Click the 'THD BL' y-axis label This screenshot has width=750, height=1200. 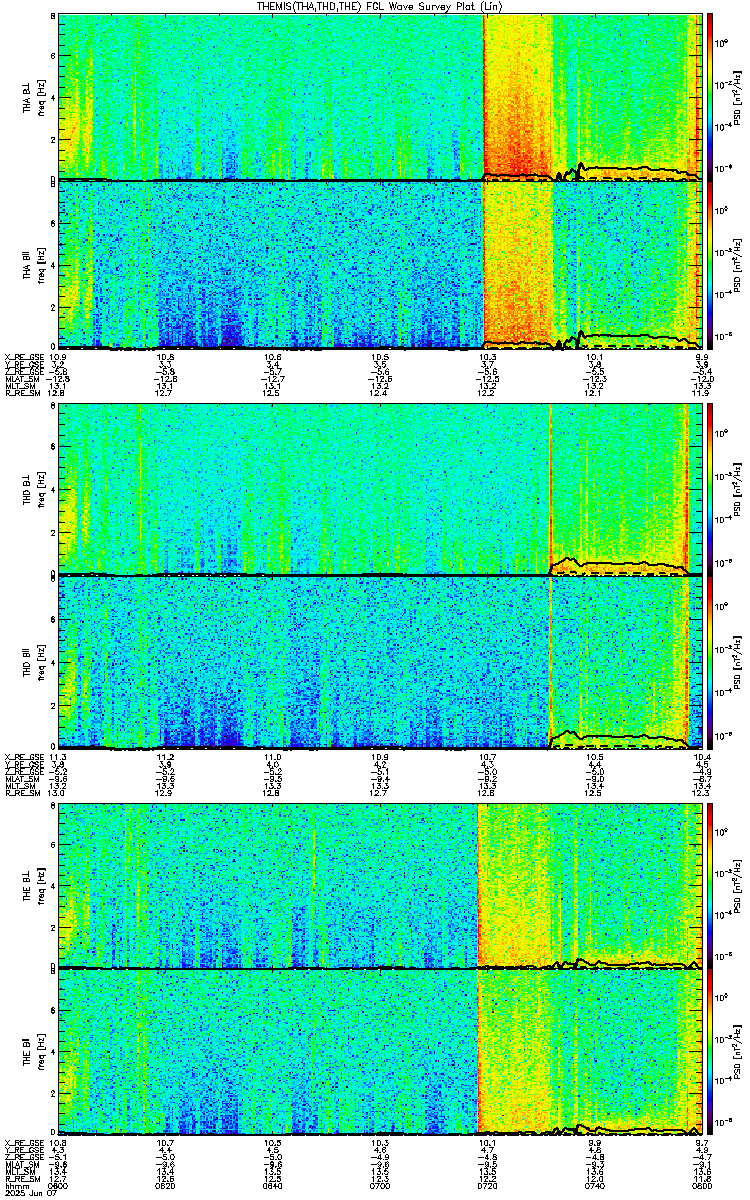click(28, 490)
